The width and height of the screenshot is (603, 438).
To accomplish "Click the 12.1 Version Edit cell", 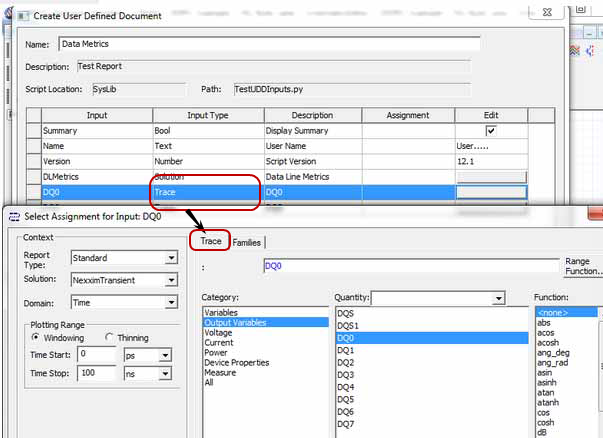I will pos(491,162).
